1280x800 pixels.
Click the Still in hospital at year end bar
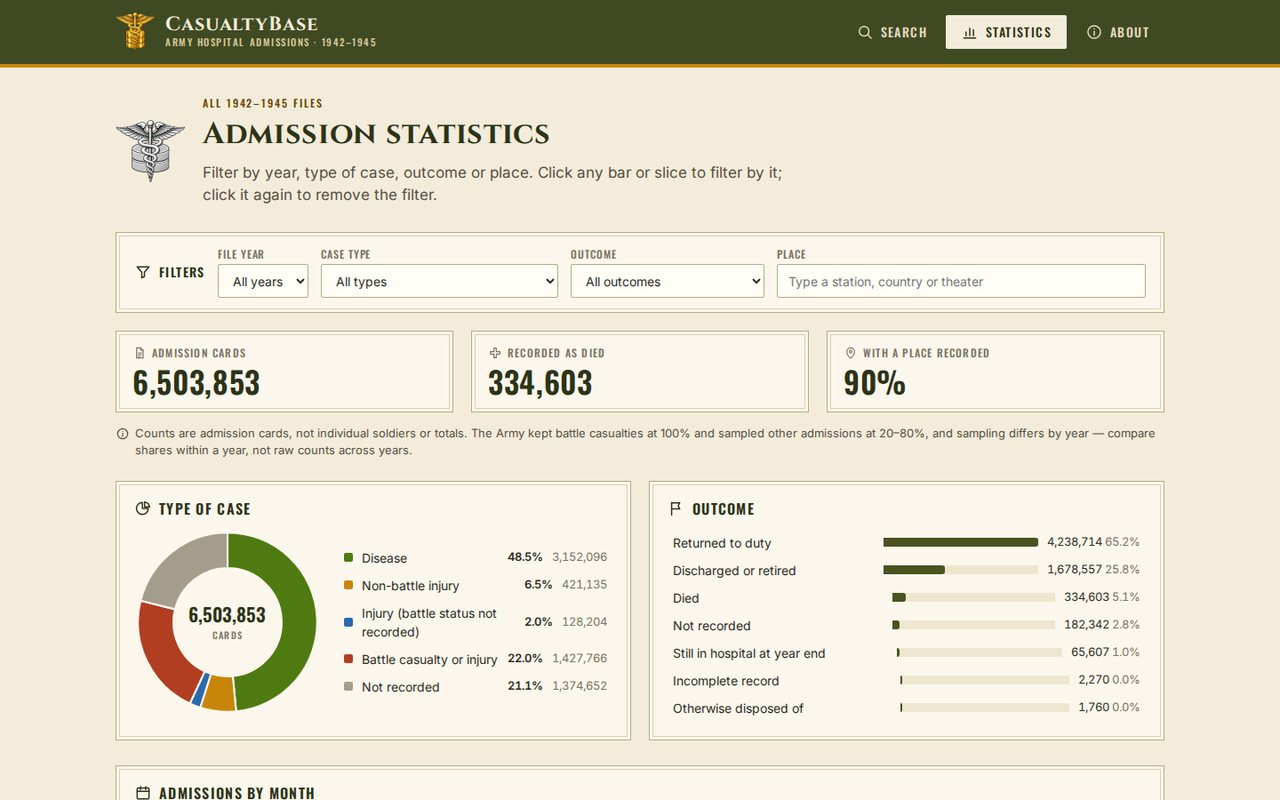979,652
